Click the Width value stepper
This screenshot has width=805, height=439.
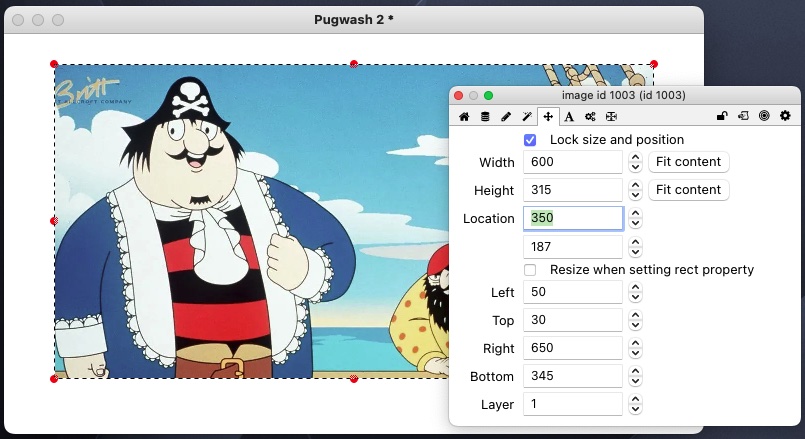(x=635, y=162)
